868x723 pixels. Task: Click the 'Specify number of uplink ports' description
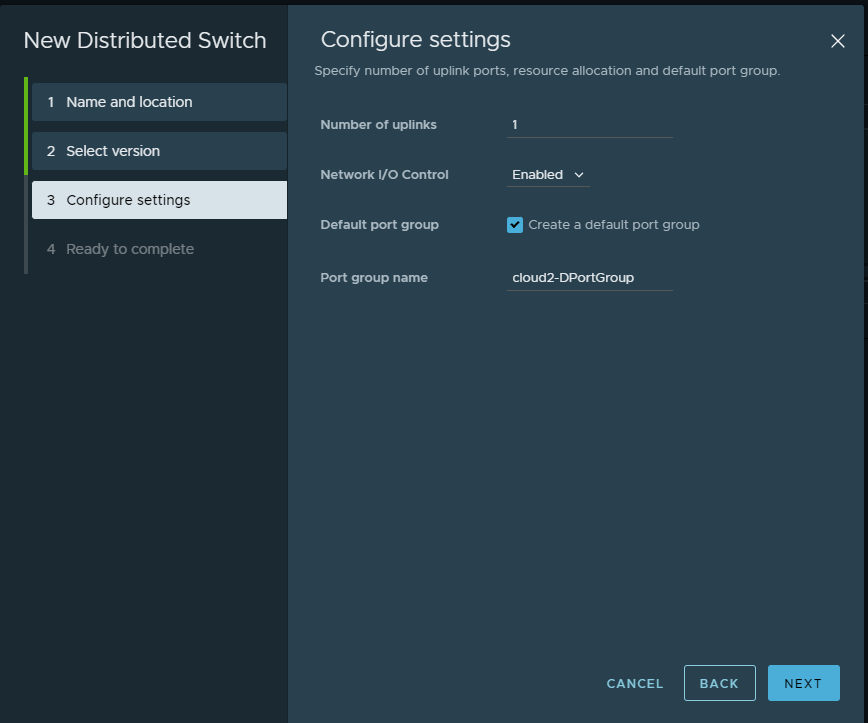point(547,71)
